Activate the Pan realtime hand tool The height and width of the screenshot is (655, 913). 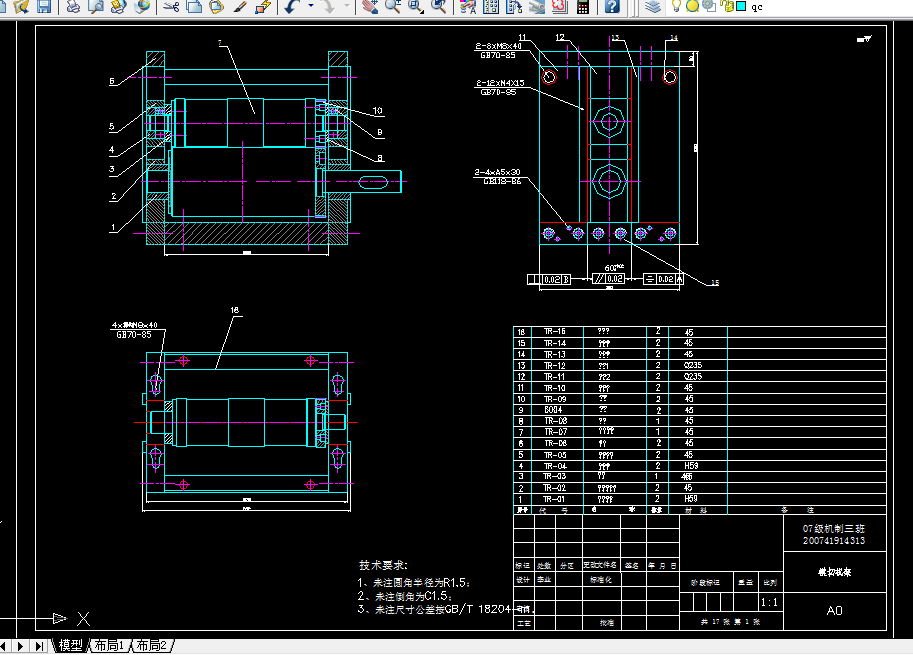pos(370,6)
